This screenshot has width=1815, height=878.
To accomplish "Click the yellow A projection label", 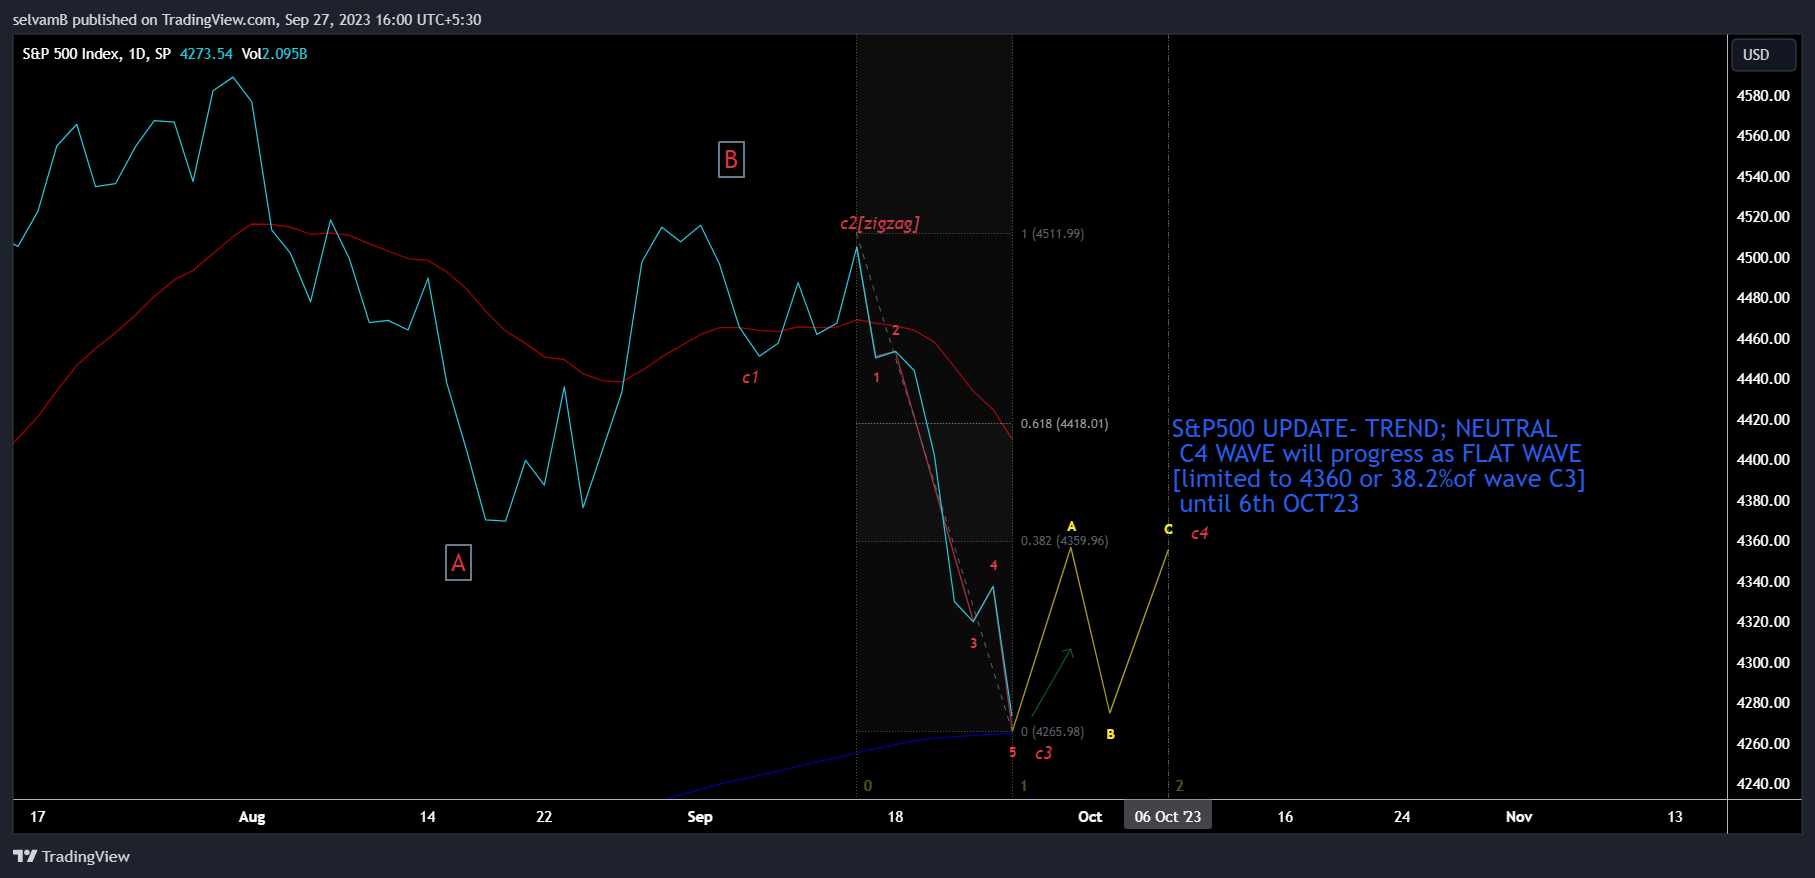I will [x=1071, y=526].
